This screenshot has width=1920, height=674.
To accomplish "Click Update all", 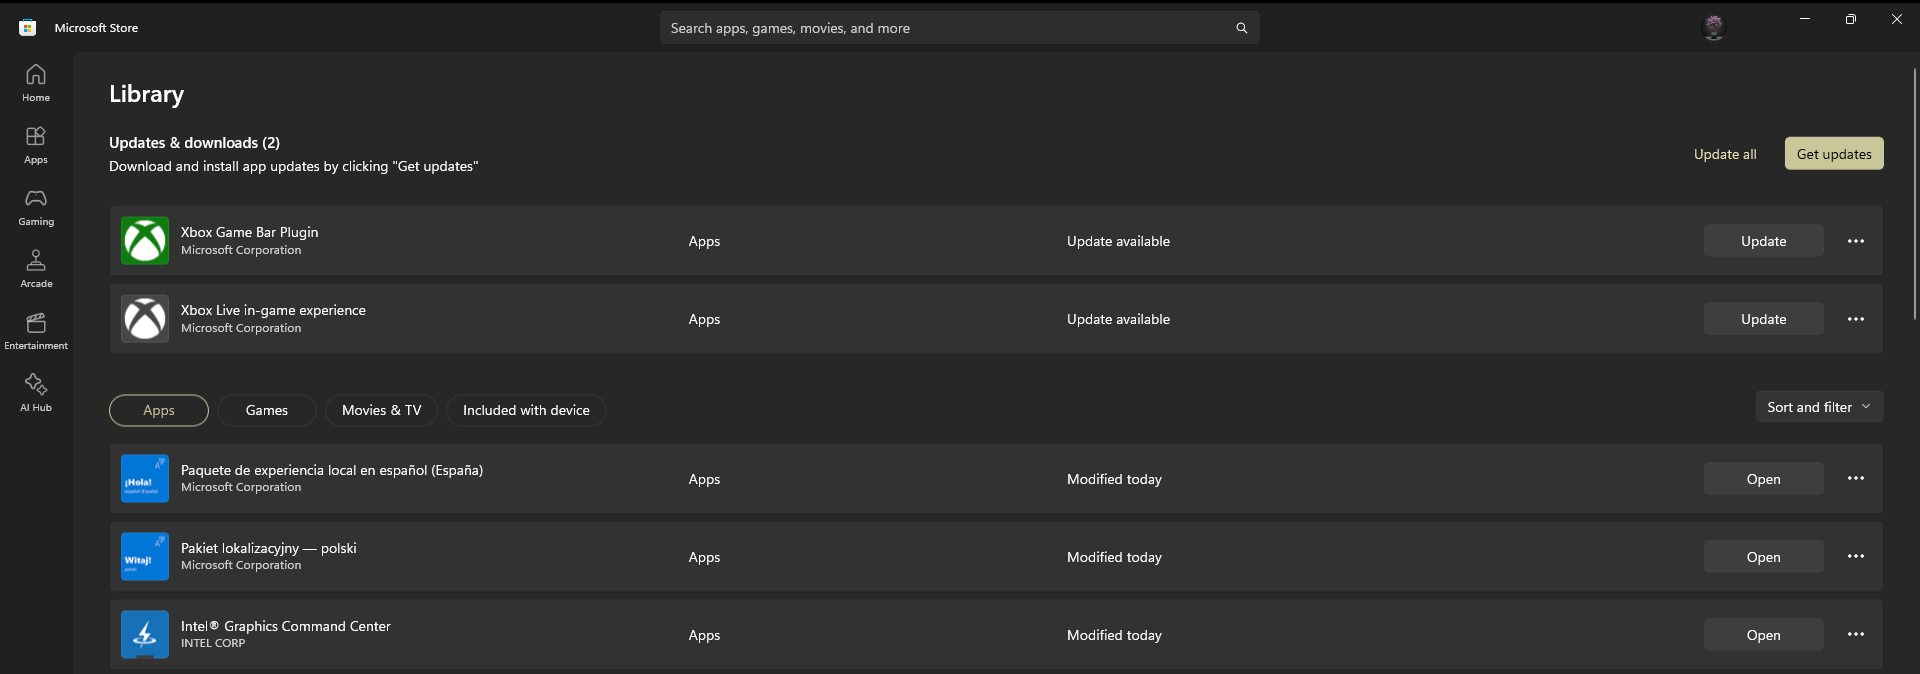I will pos(1725,154).
